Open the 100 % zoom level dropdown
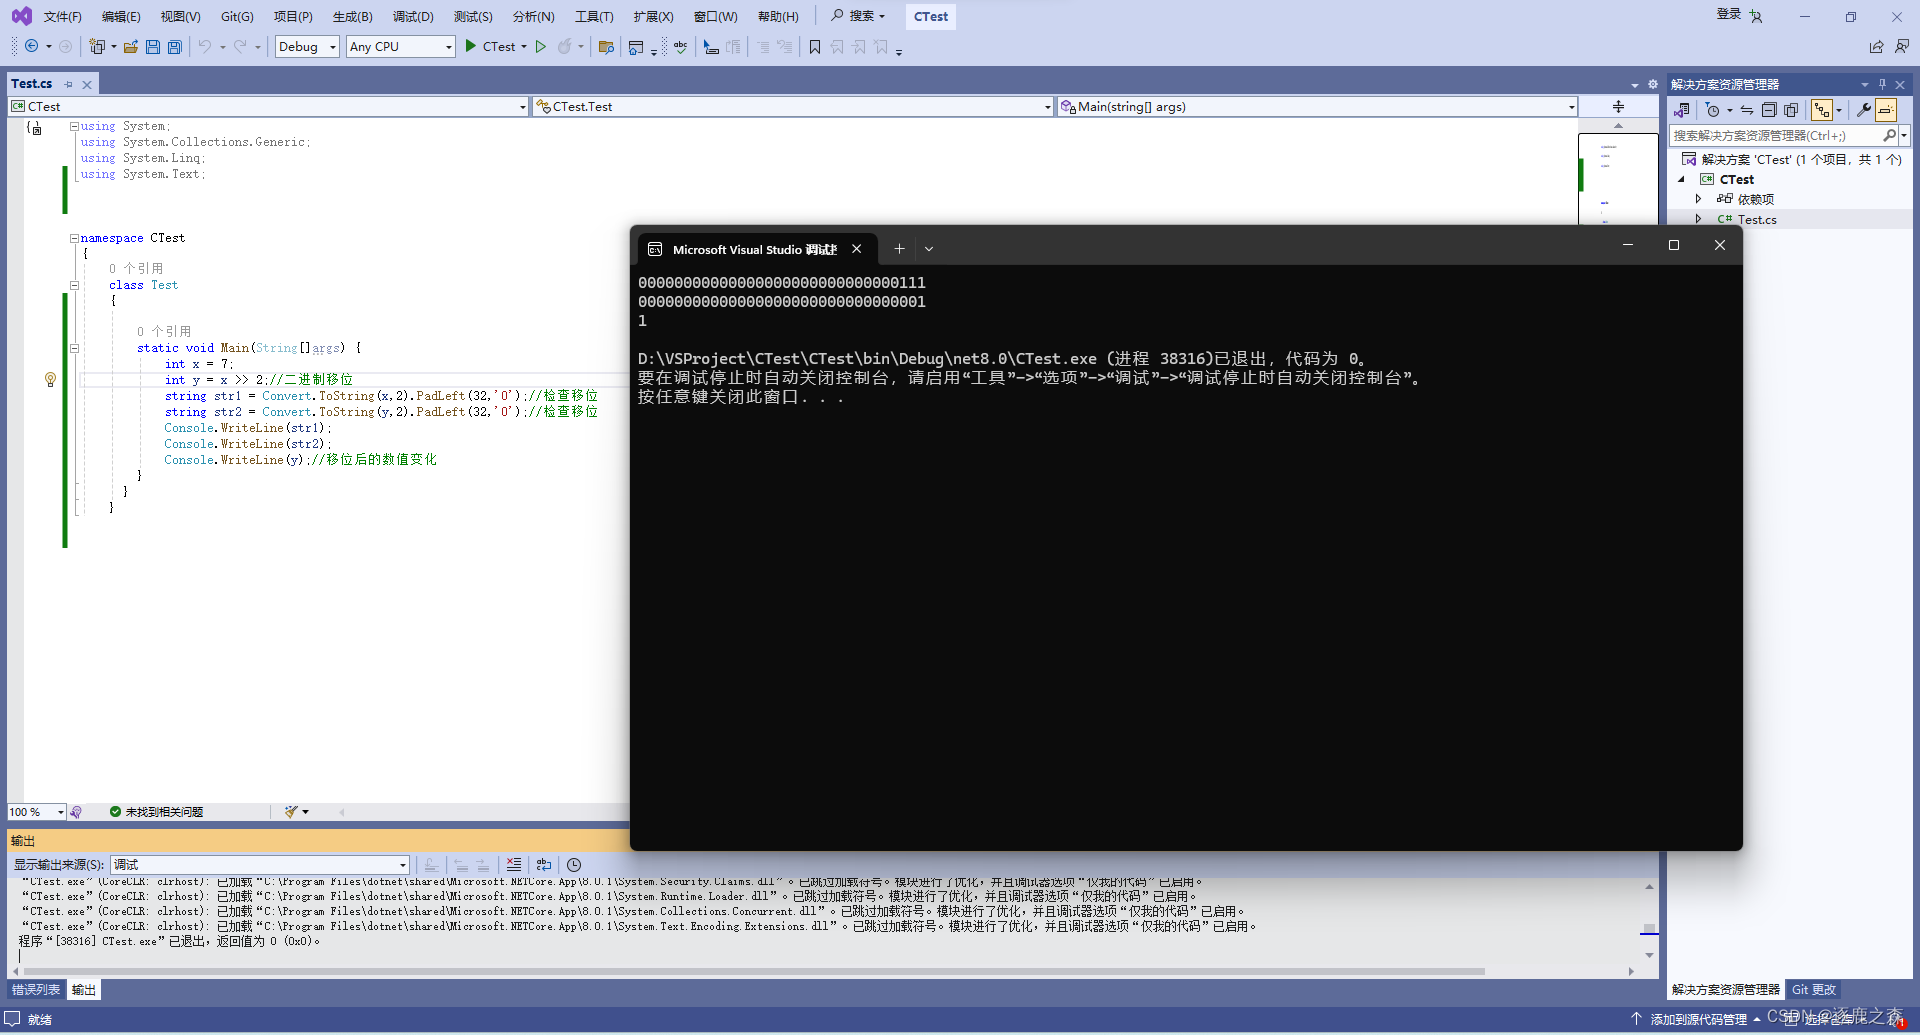 click(37, 812)
